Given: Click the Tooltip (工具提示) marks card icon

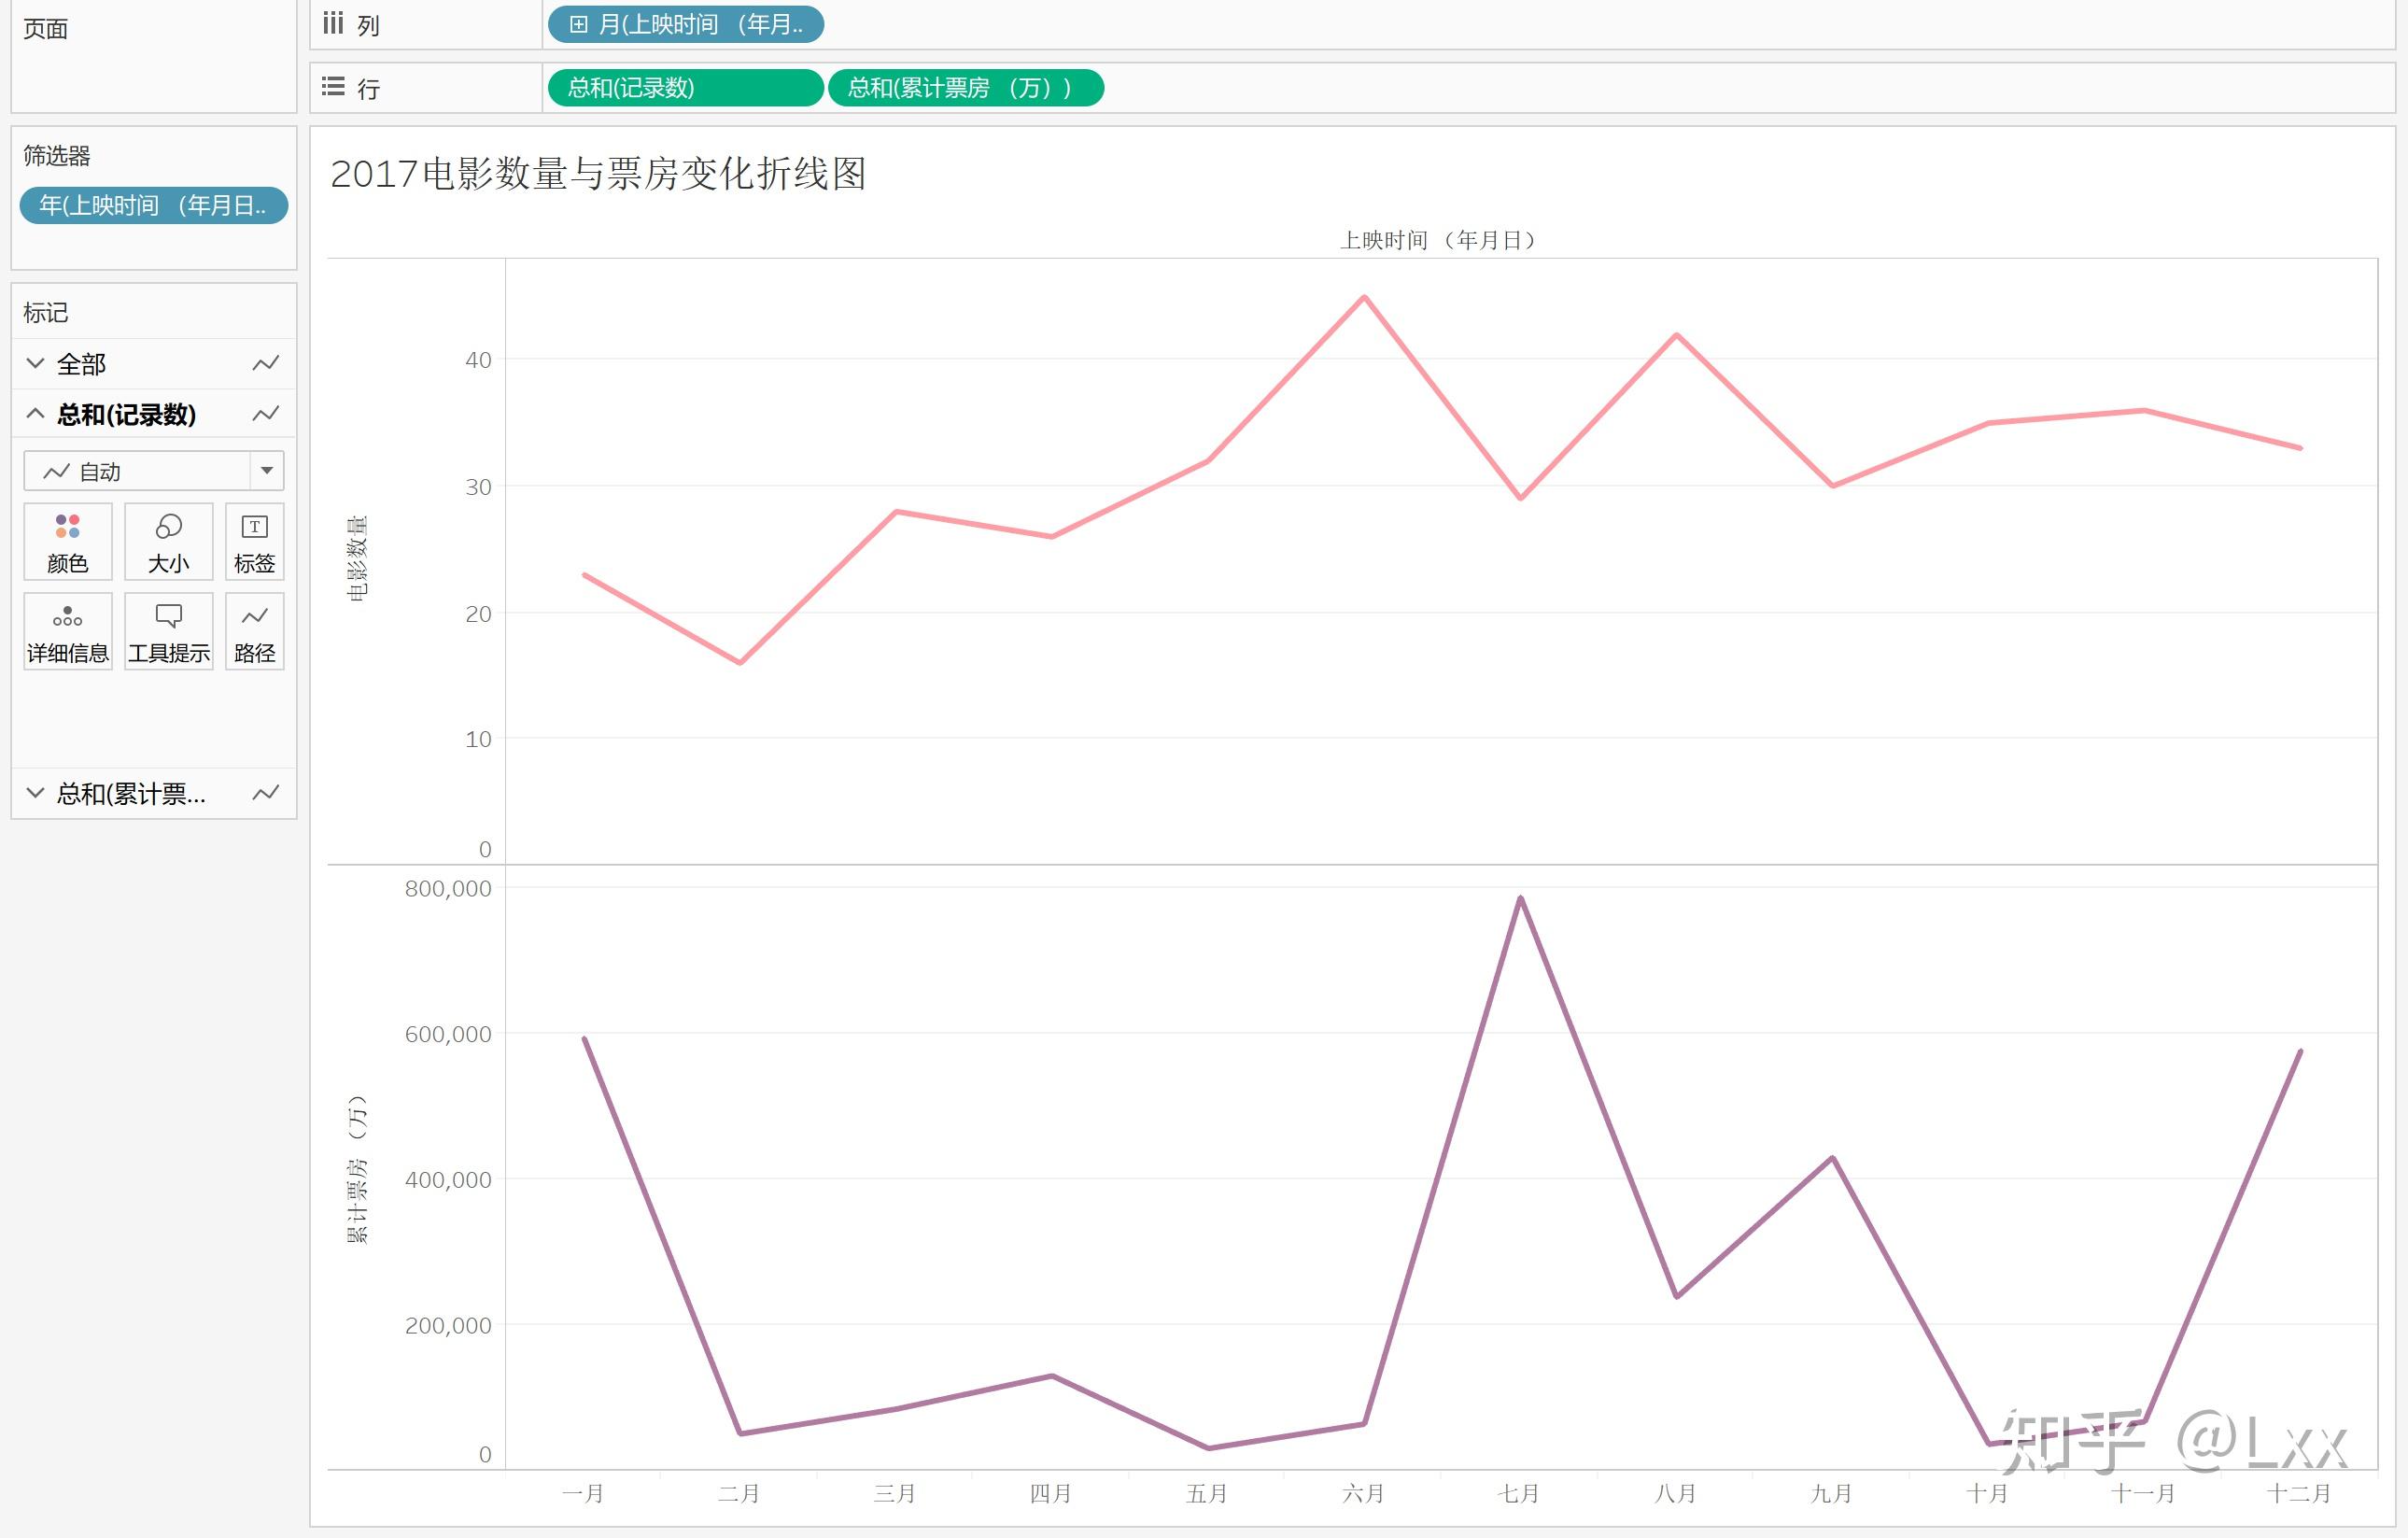Looking at the screenshot, I should point(168,631).
